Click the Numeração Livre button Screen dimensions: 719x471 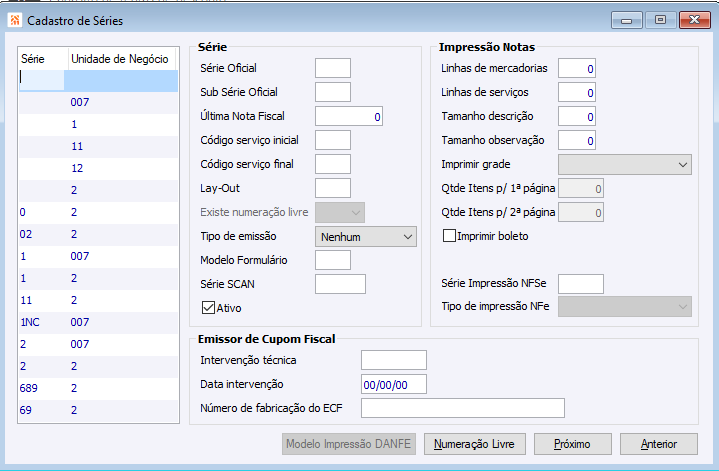pyautogui.click(x=474, y=444)
